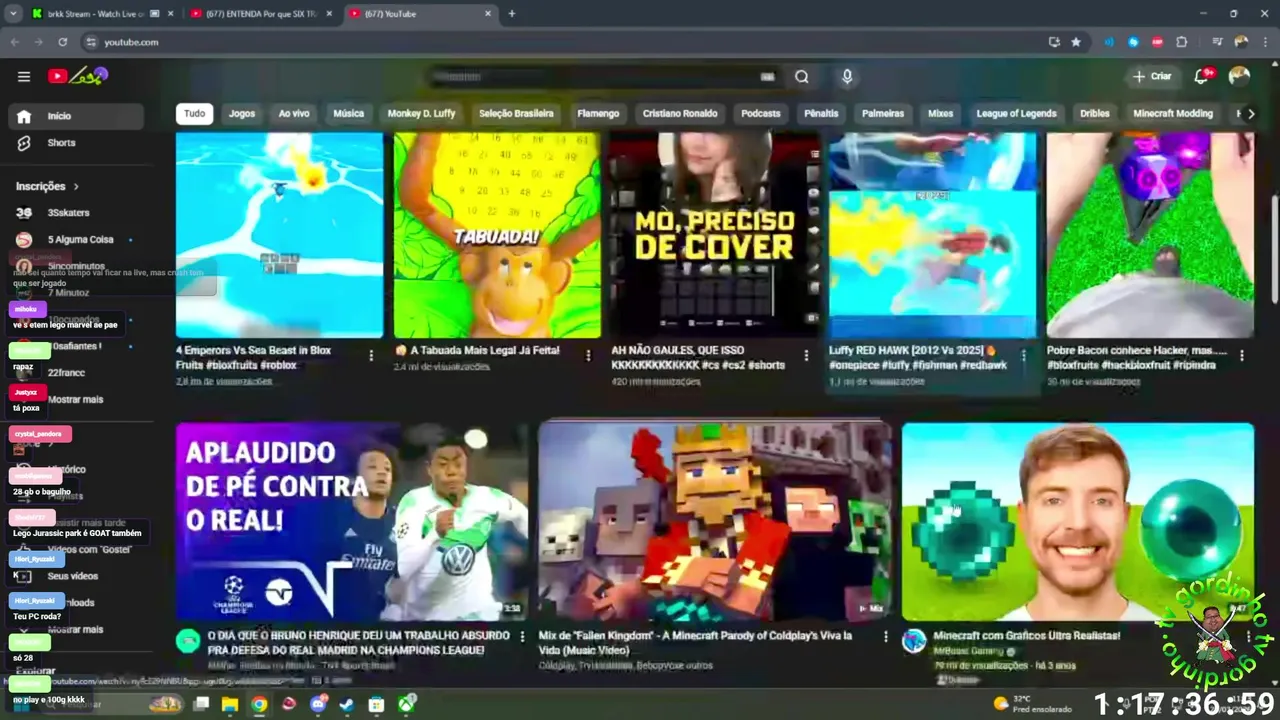Select the Mixes filter chip
The width and height of the screenshot is (1280, 720).
click(x=940, y=114)
